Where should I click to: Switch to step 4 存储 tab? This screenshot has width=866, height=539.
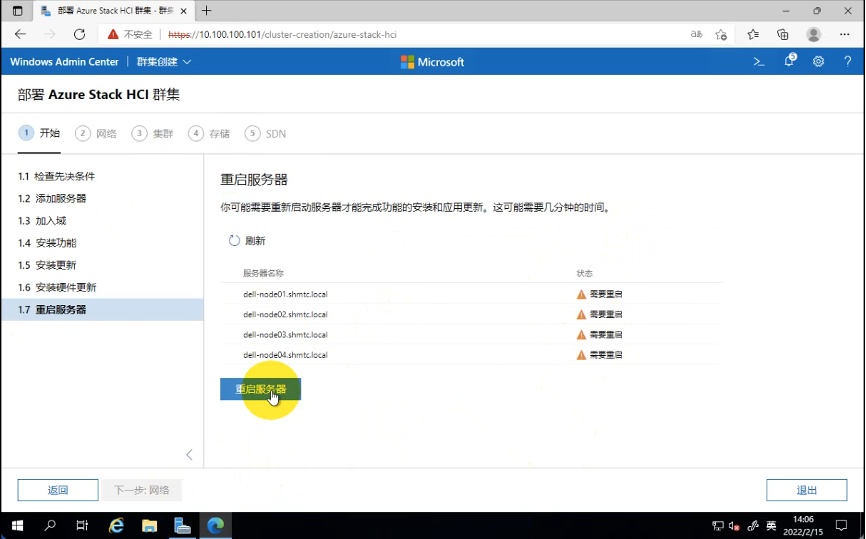(209, 134)
